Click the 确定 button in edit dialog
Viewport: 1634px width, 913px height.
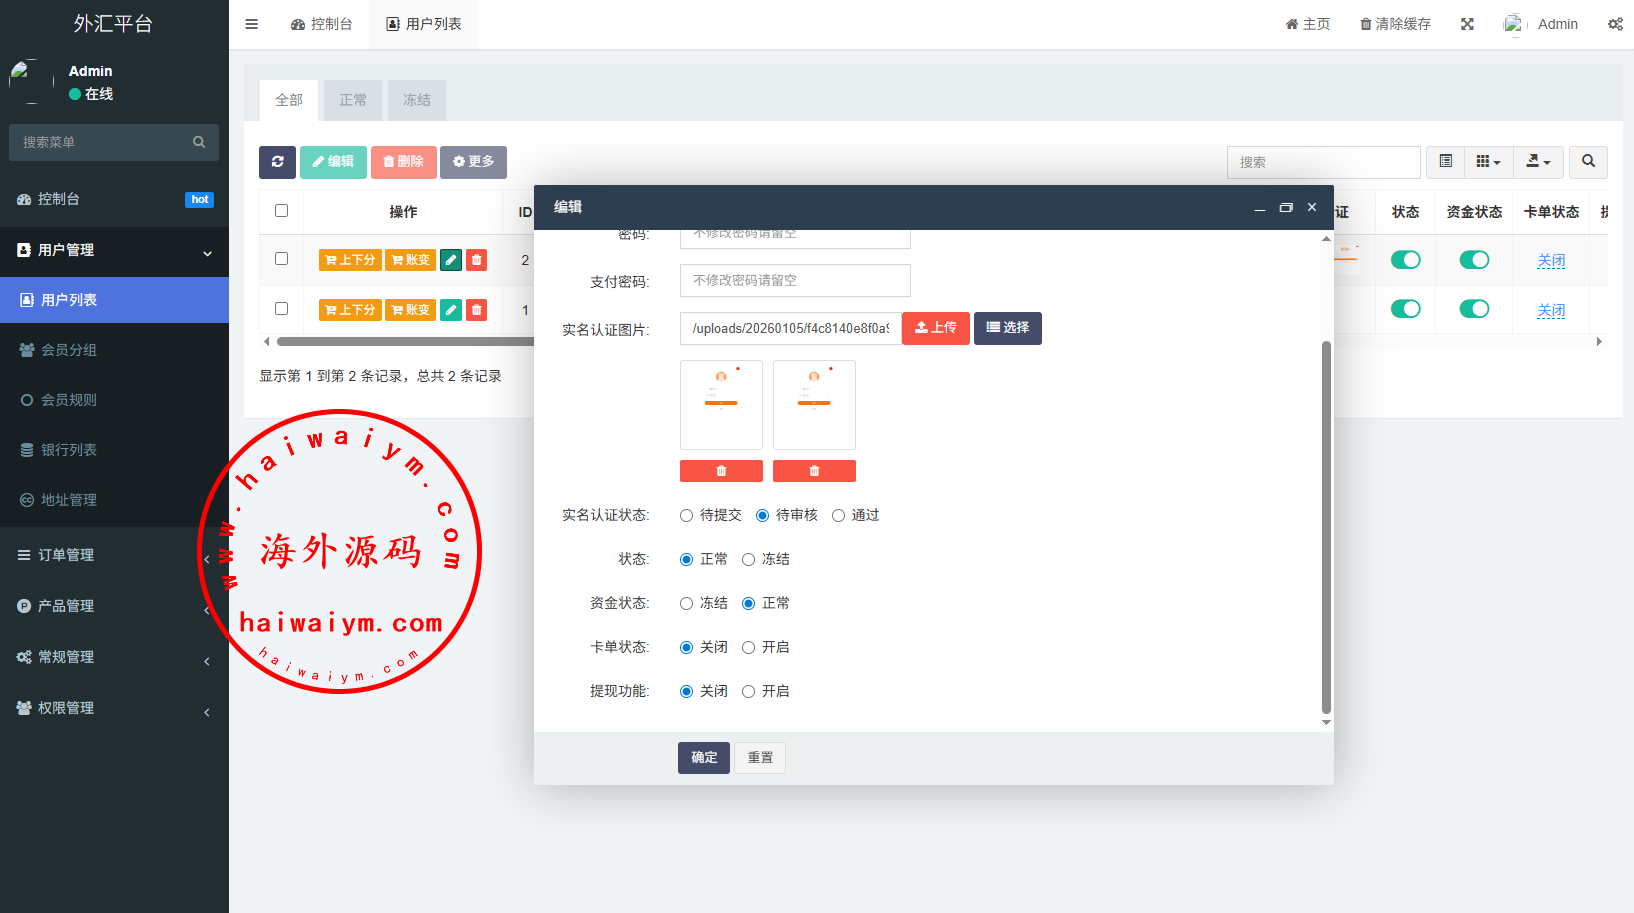click(x=703, y=758)
